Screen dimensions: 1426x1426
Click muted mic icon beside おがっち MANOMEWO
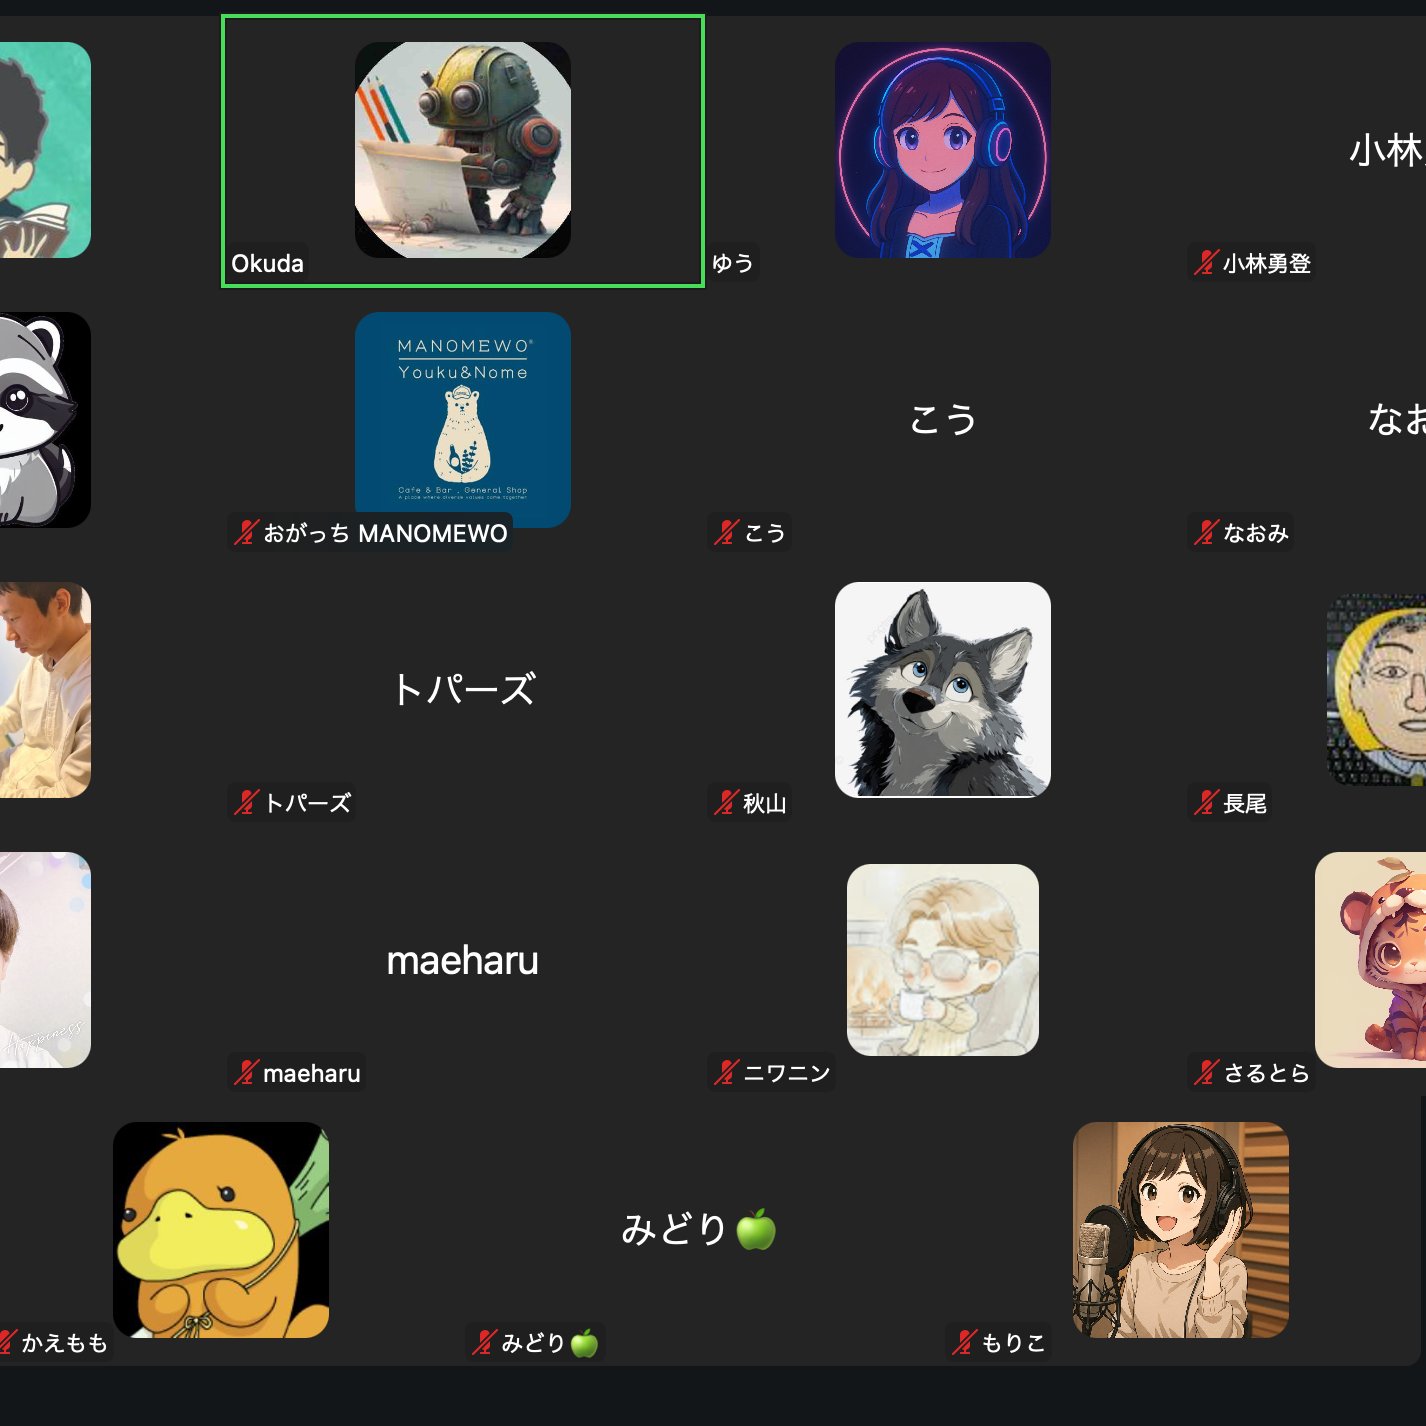point(246,533)
